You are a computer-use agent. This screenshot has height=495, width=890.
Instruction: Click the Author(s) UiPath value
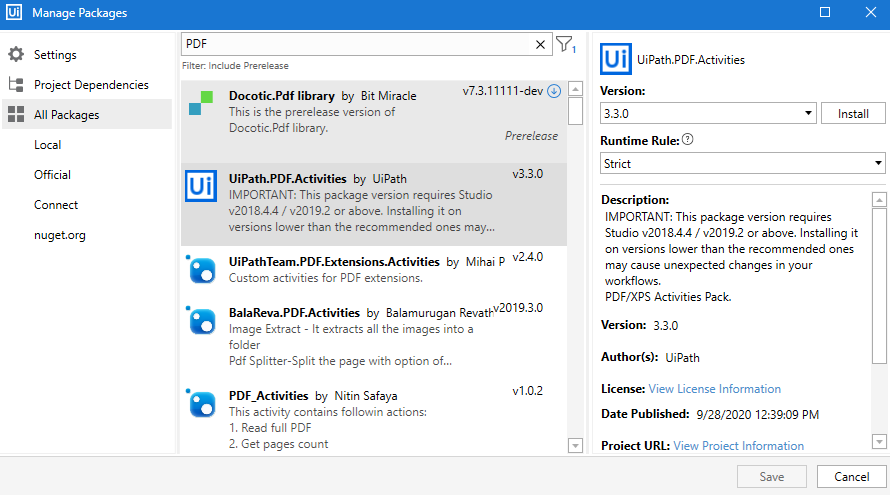682,358
